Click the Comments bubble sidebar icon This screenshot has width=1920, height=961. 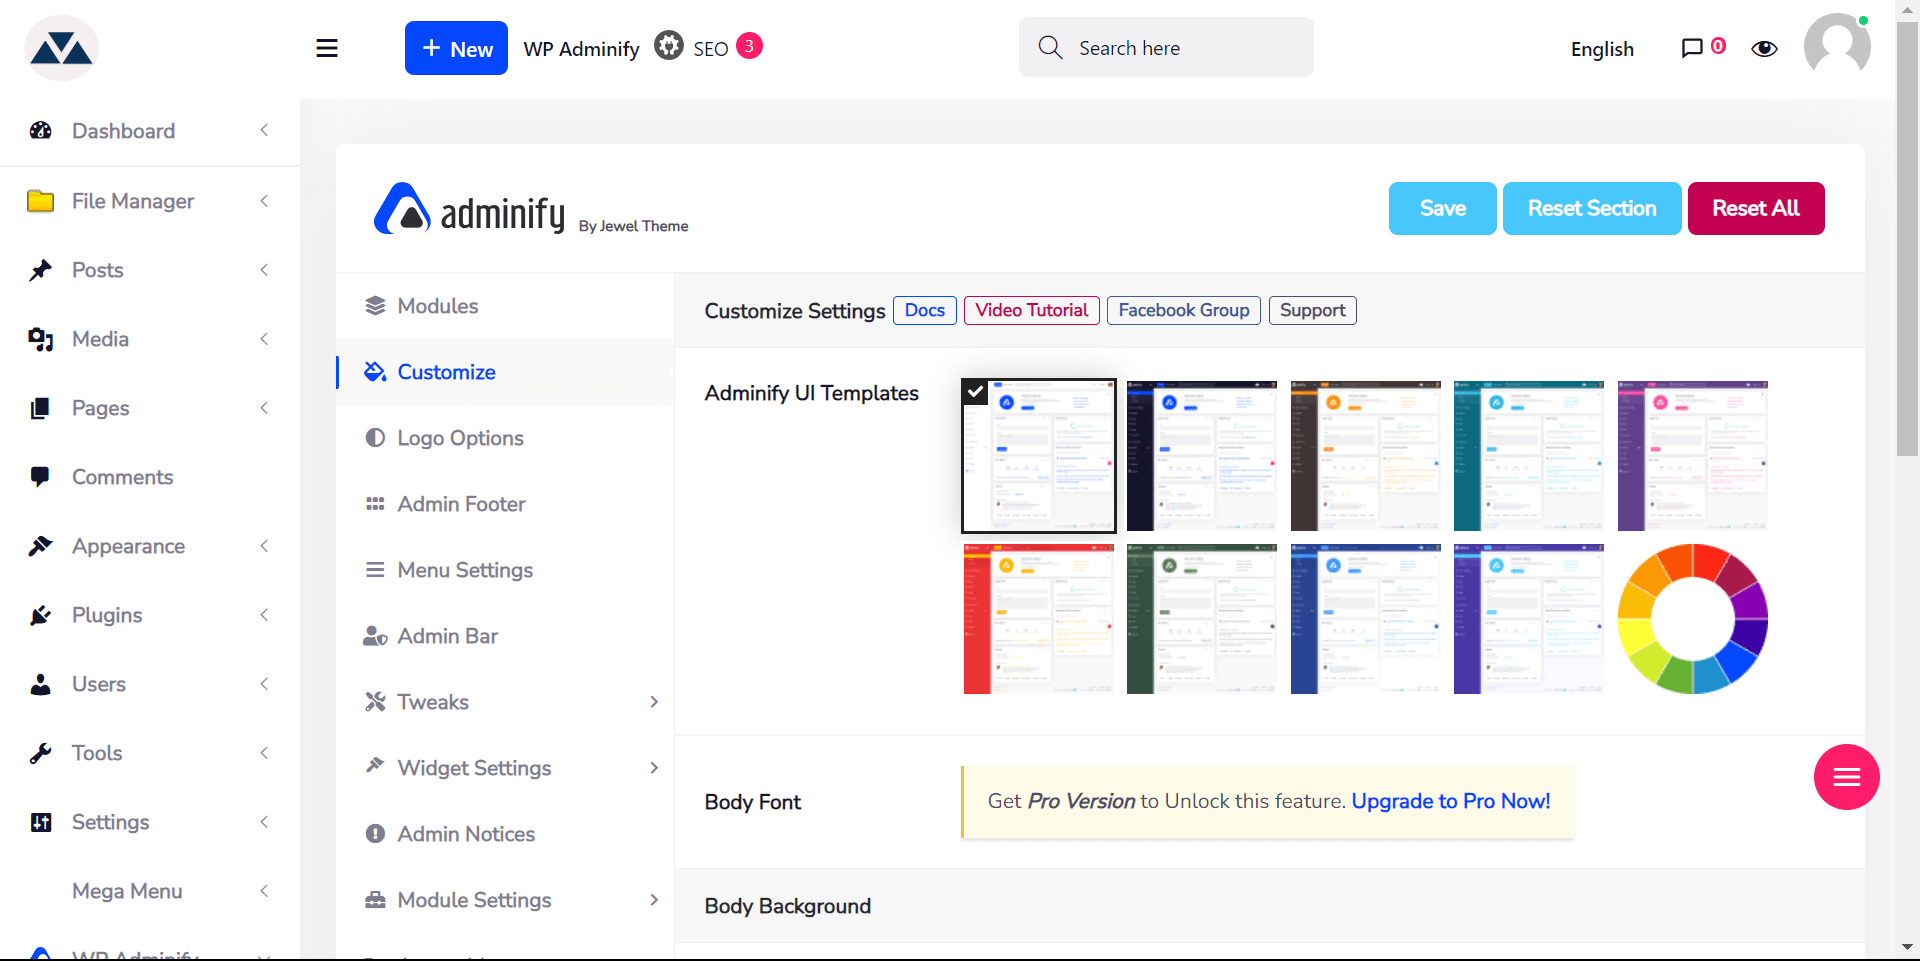40,477
